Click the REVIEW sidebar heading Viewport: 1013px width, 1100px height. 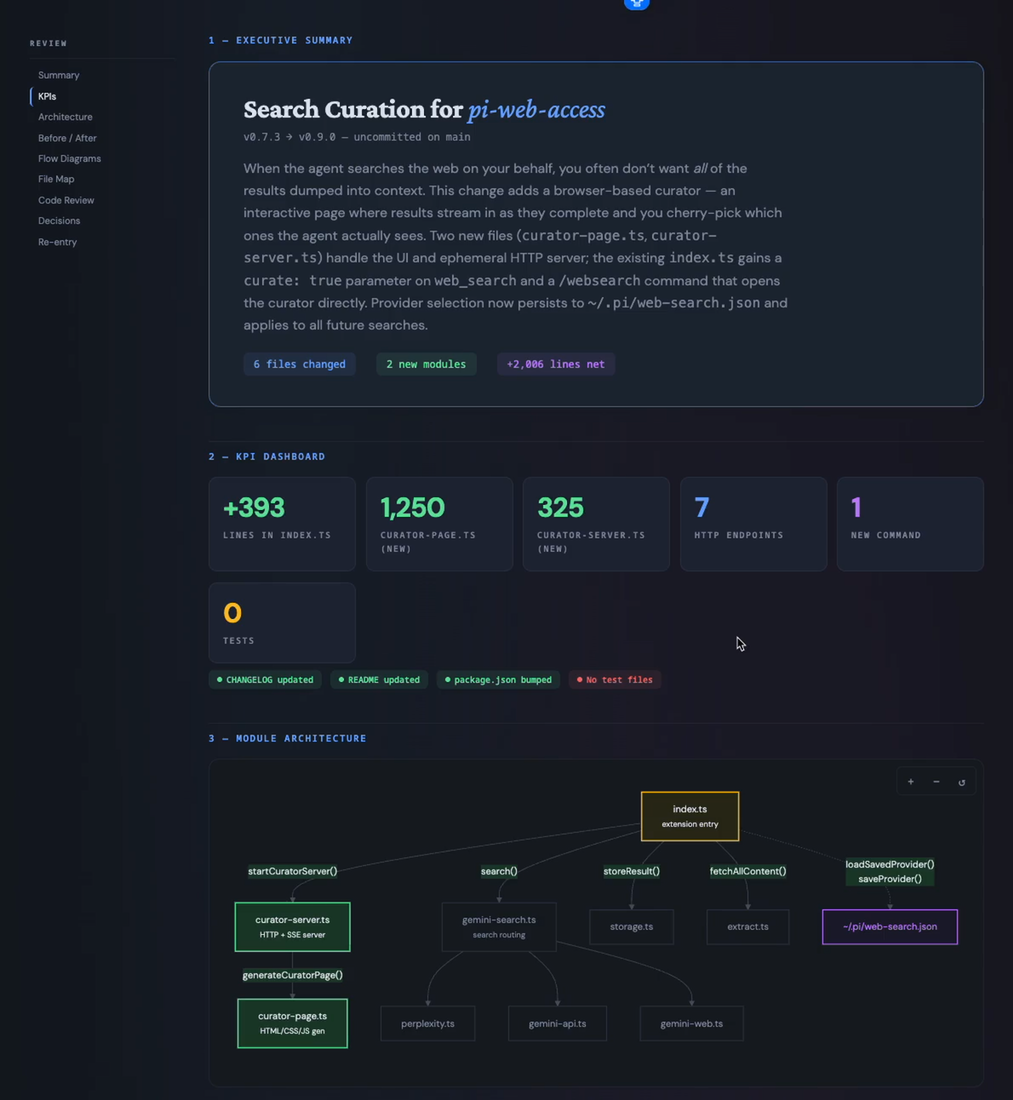pyautogui.click(x=48, y=43)
